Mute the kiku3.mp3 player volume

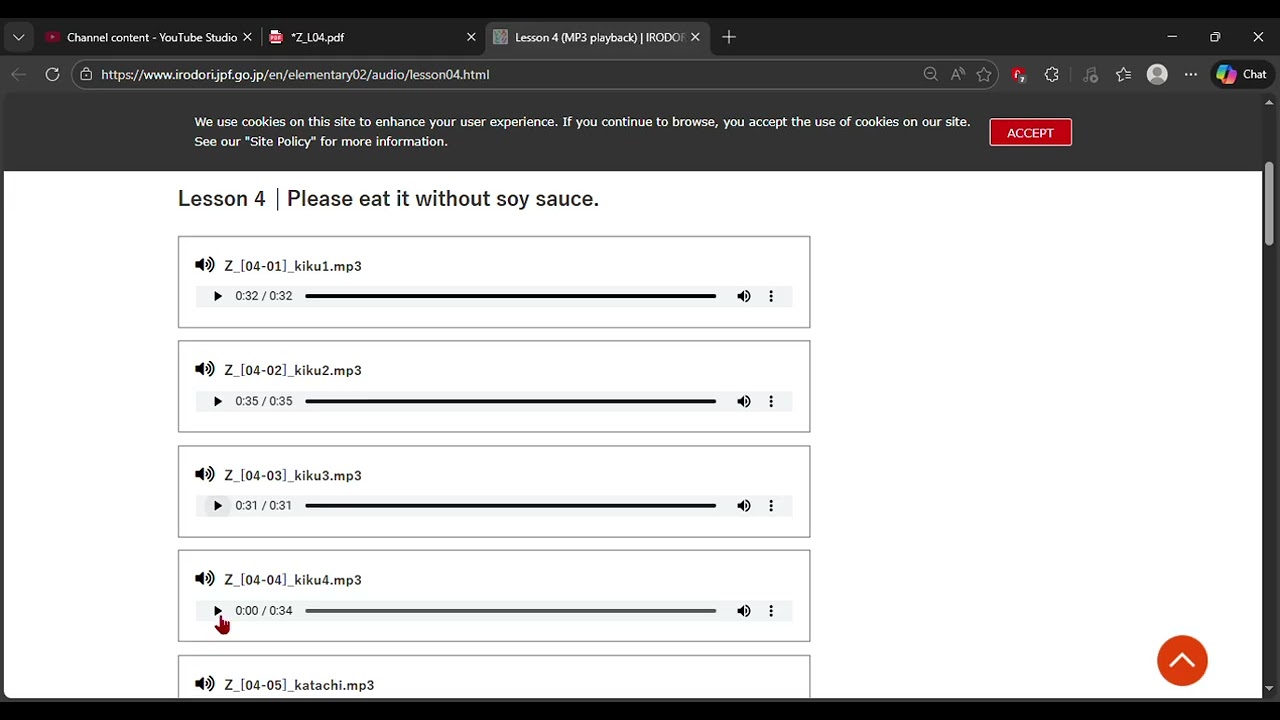click(744, 506)
